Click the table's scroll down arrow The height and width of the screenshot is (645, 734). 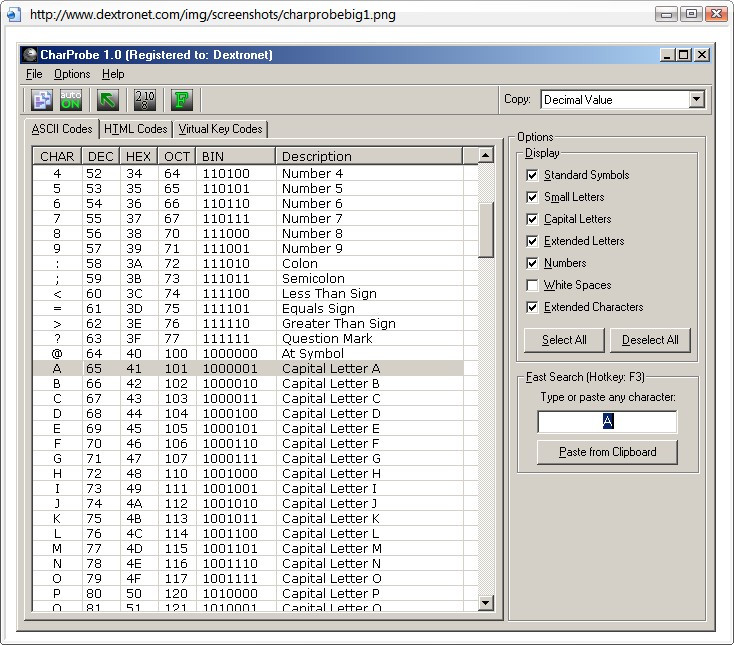pos(486,603)
